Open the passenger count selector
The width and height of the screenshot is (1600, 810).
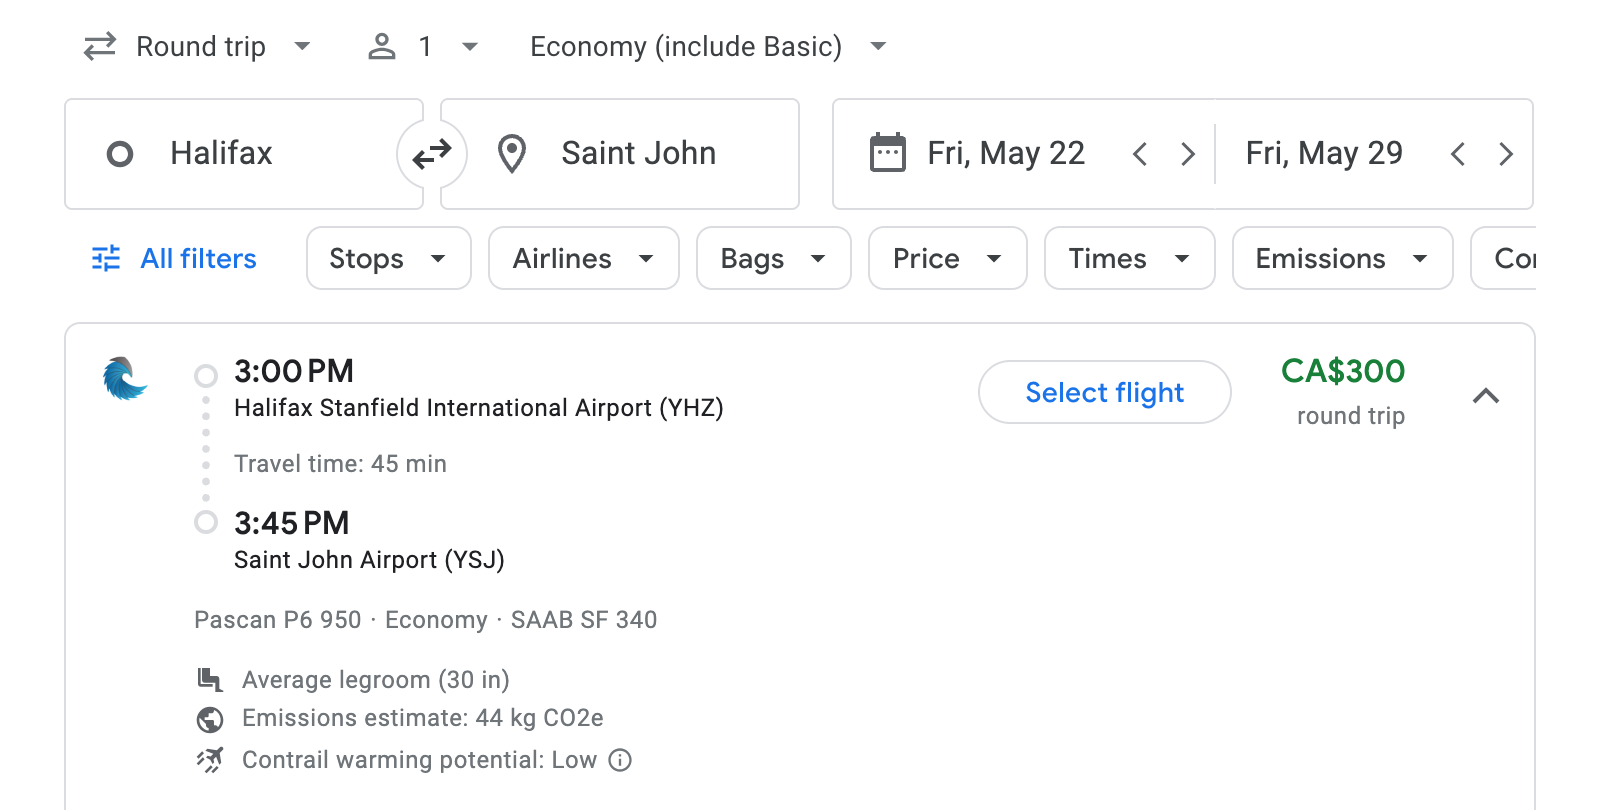coord(421,46)
